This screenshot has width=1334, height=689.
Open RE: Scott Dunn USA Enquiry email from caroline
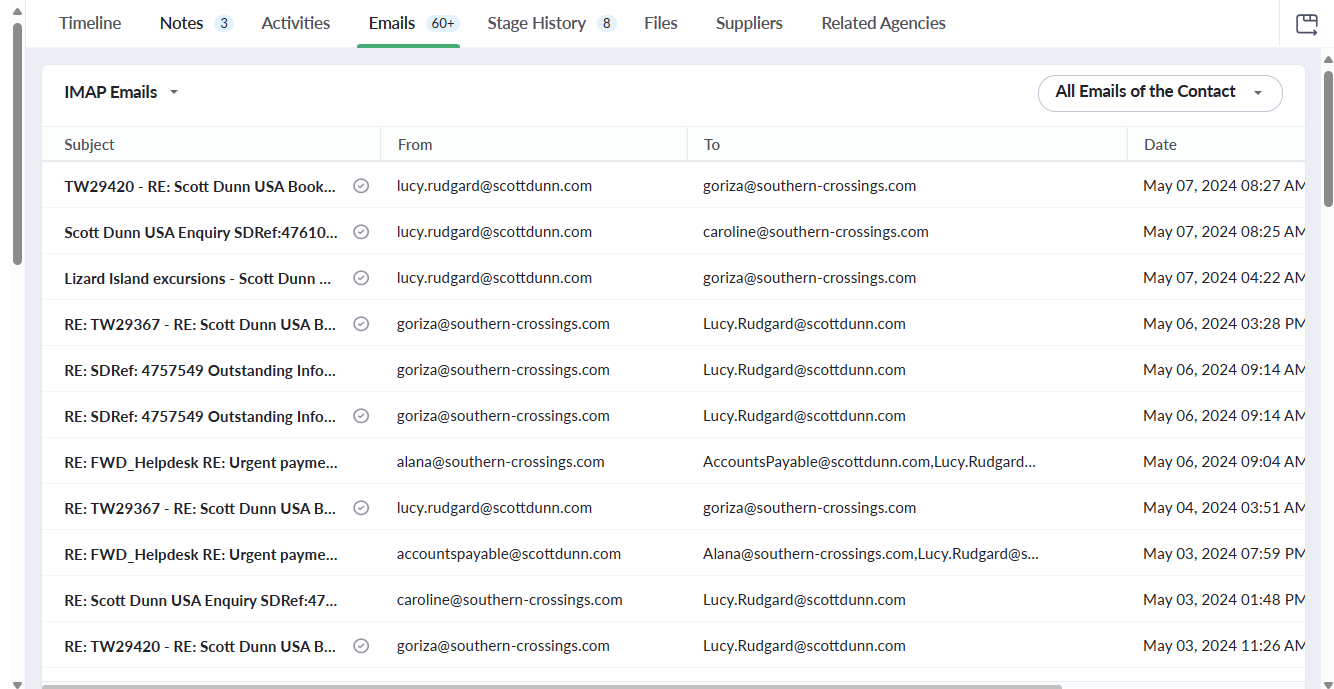pos(201,600)
